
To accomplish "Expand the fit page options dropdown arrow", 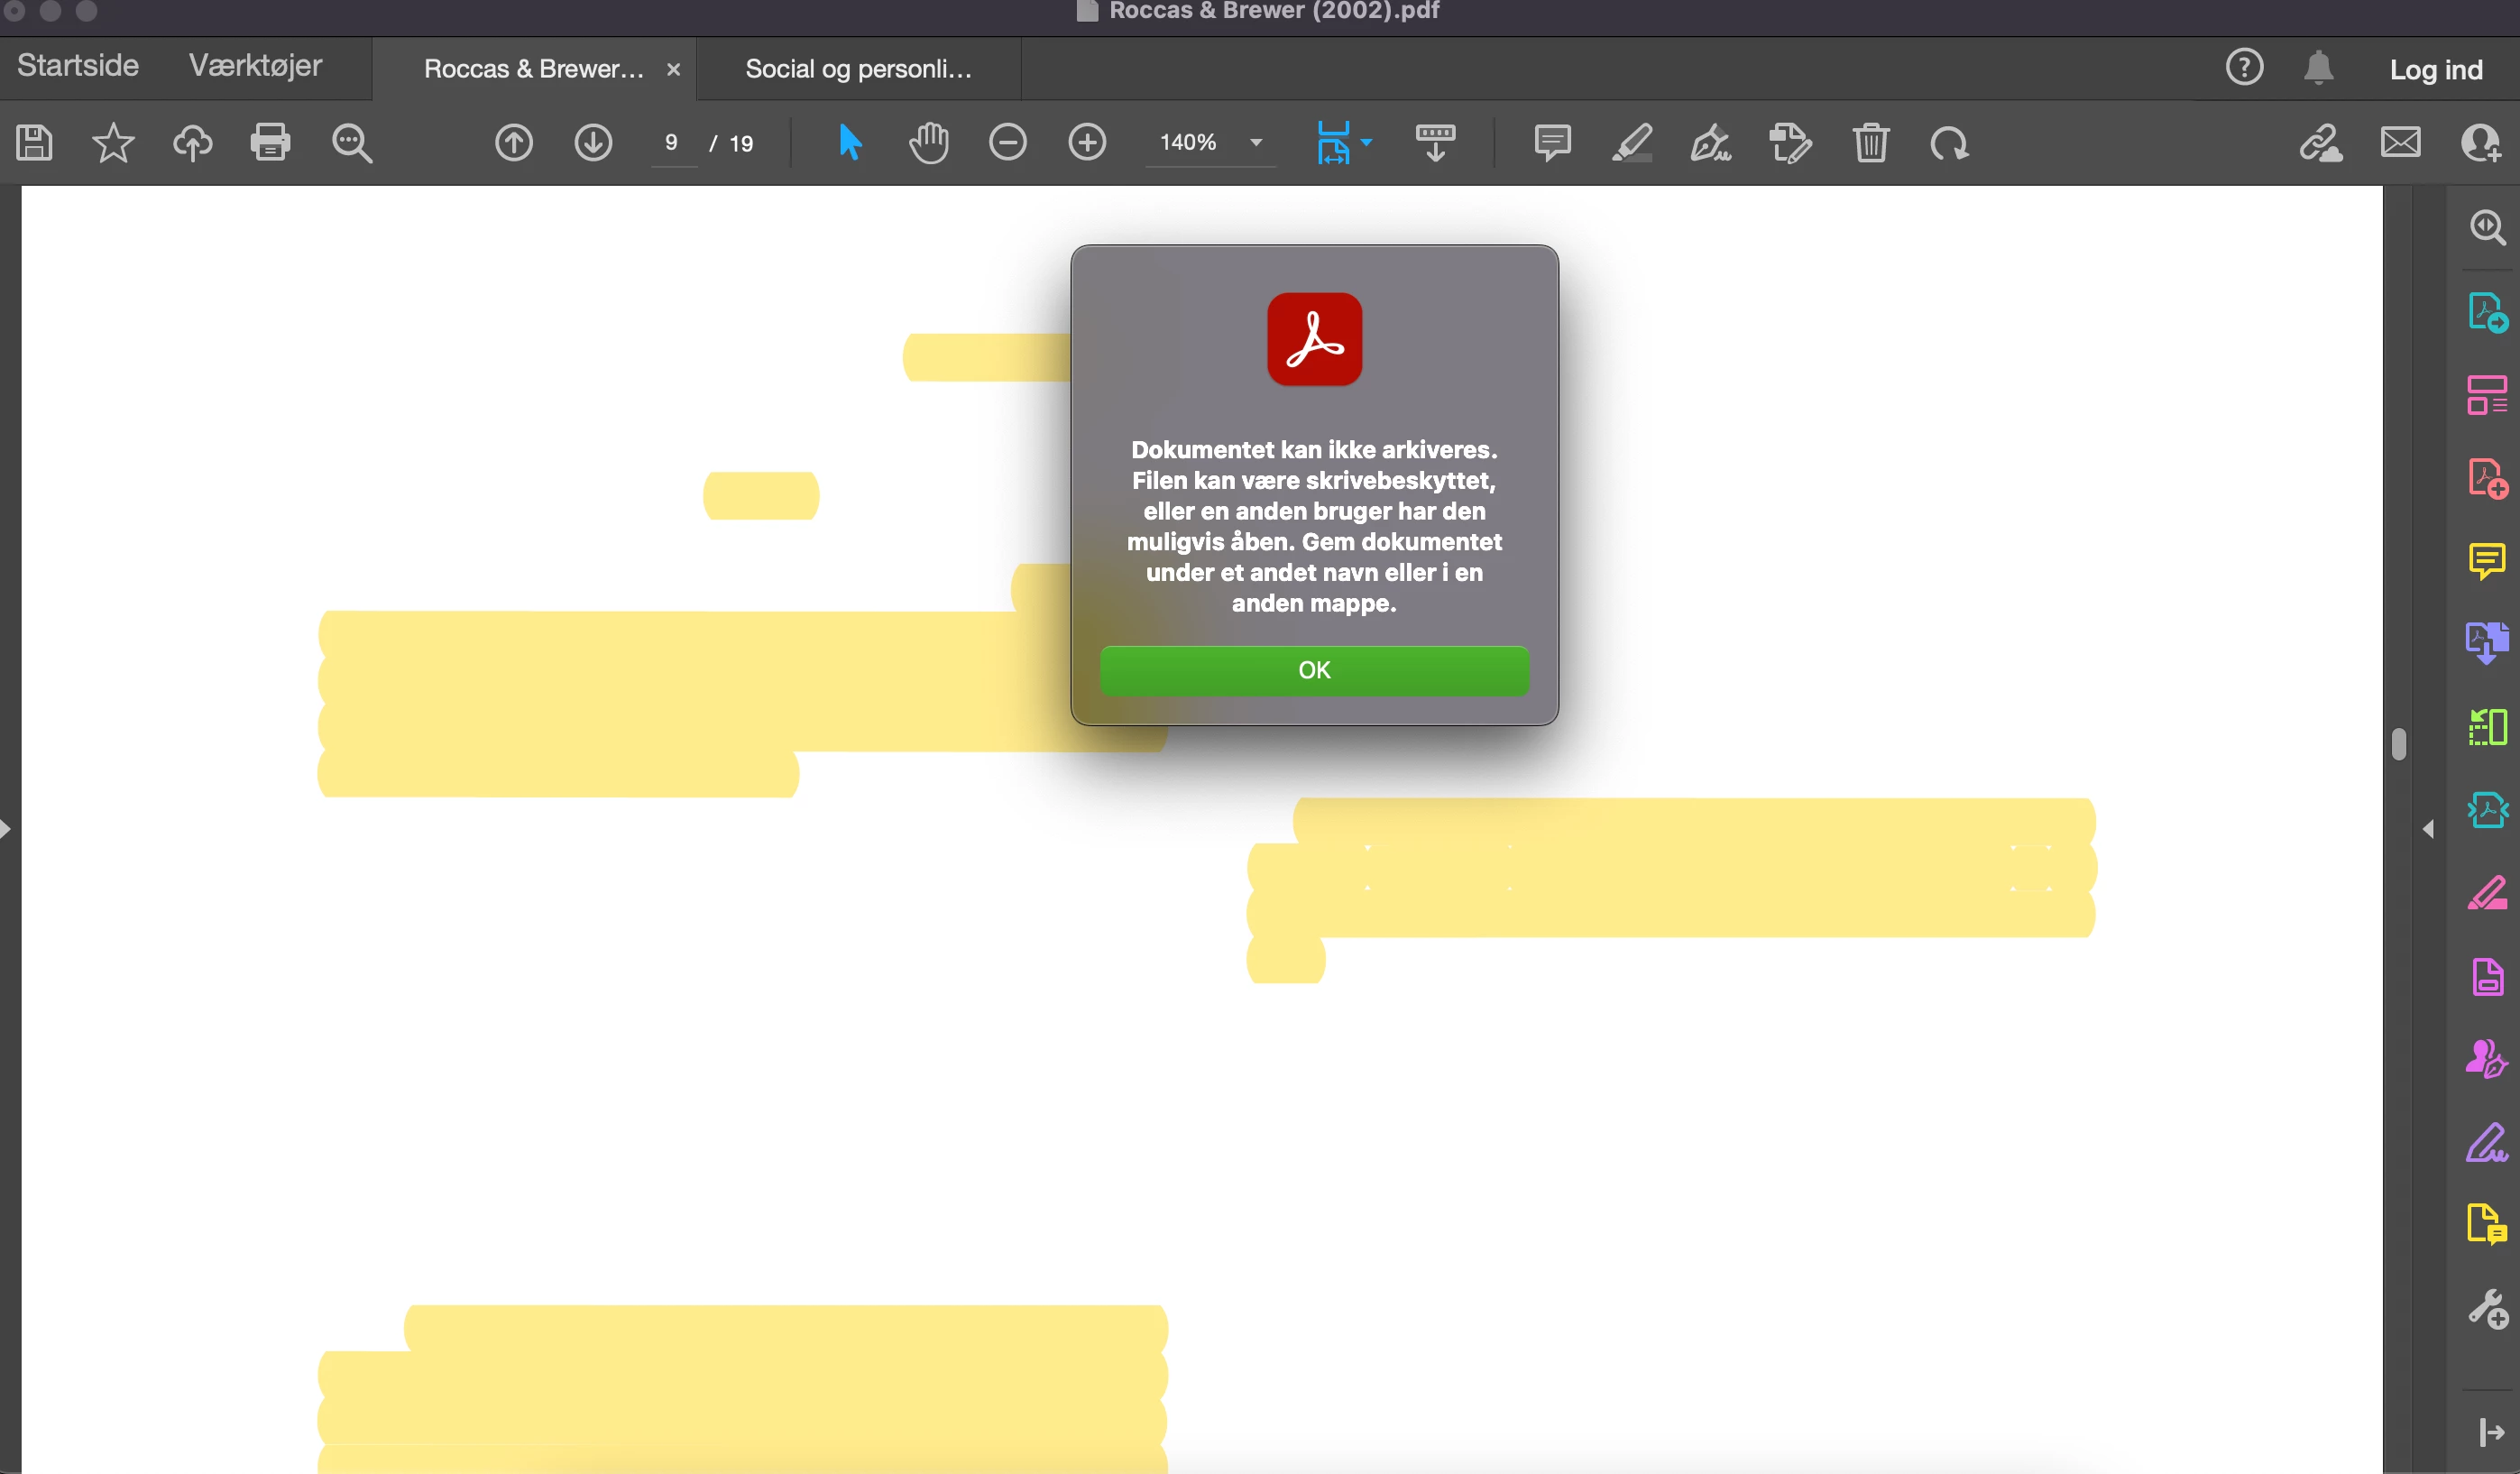I will click(x=1367, y=143).
